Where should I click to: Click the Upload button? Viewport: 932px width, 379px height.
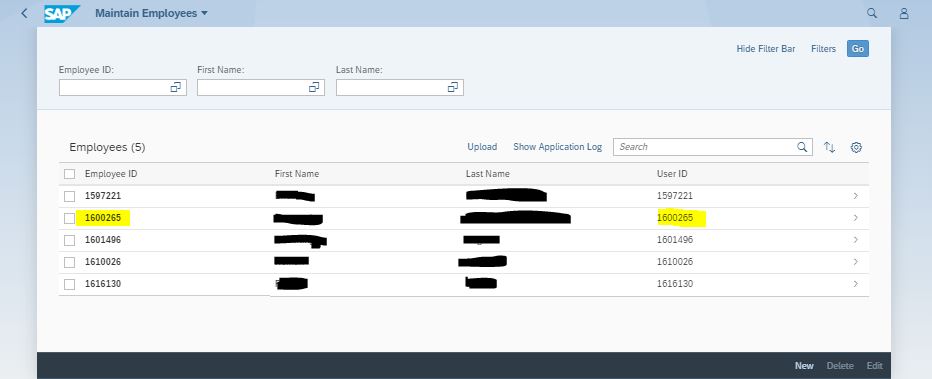pos(482,147)
